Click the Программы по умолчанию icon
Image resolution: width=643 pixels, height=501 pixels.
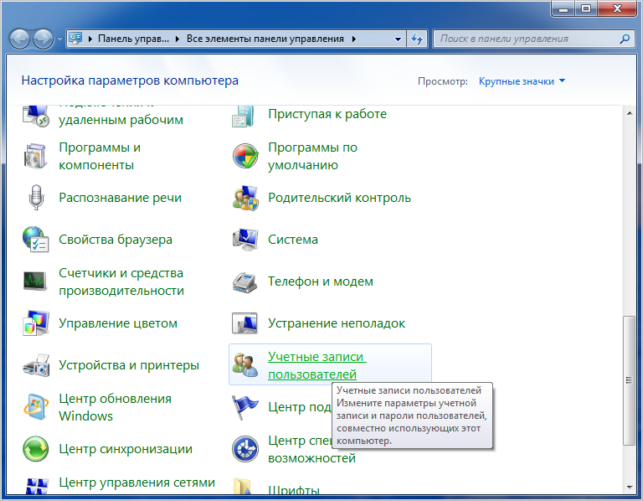[x=245, y=156]
